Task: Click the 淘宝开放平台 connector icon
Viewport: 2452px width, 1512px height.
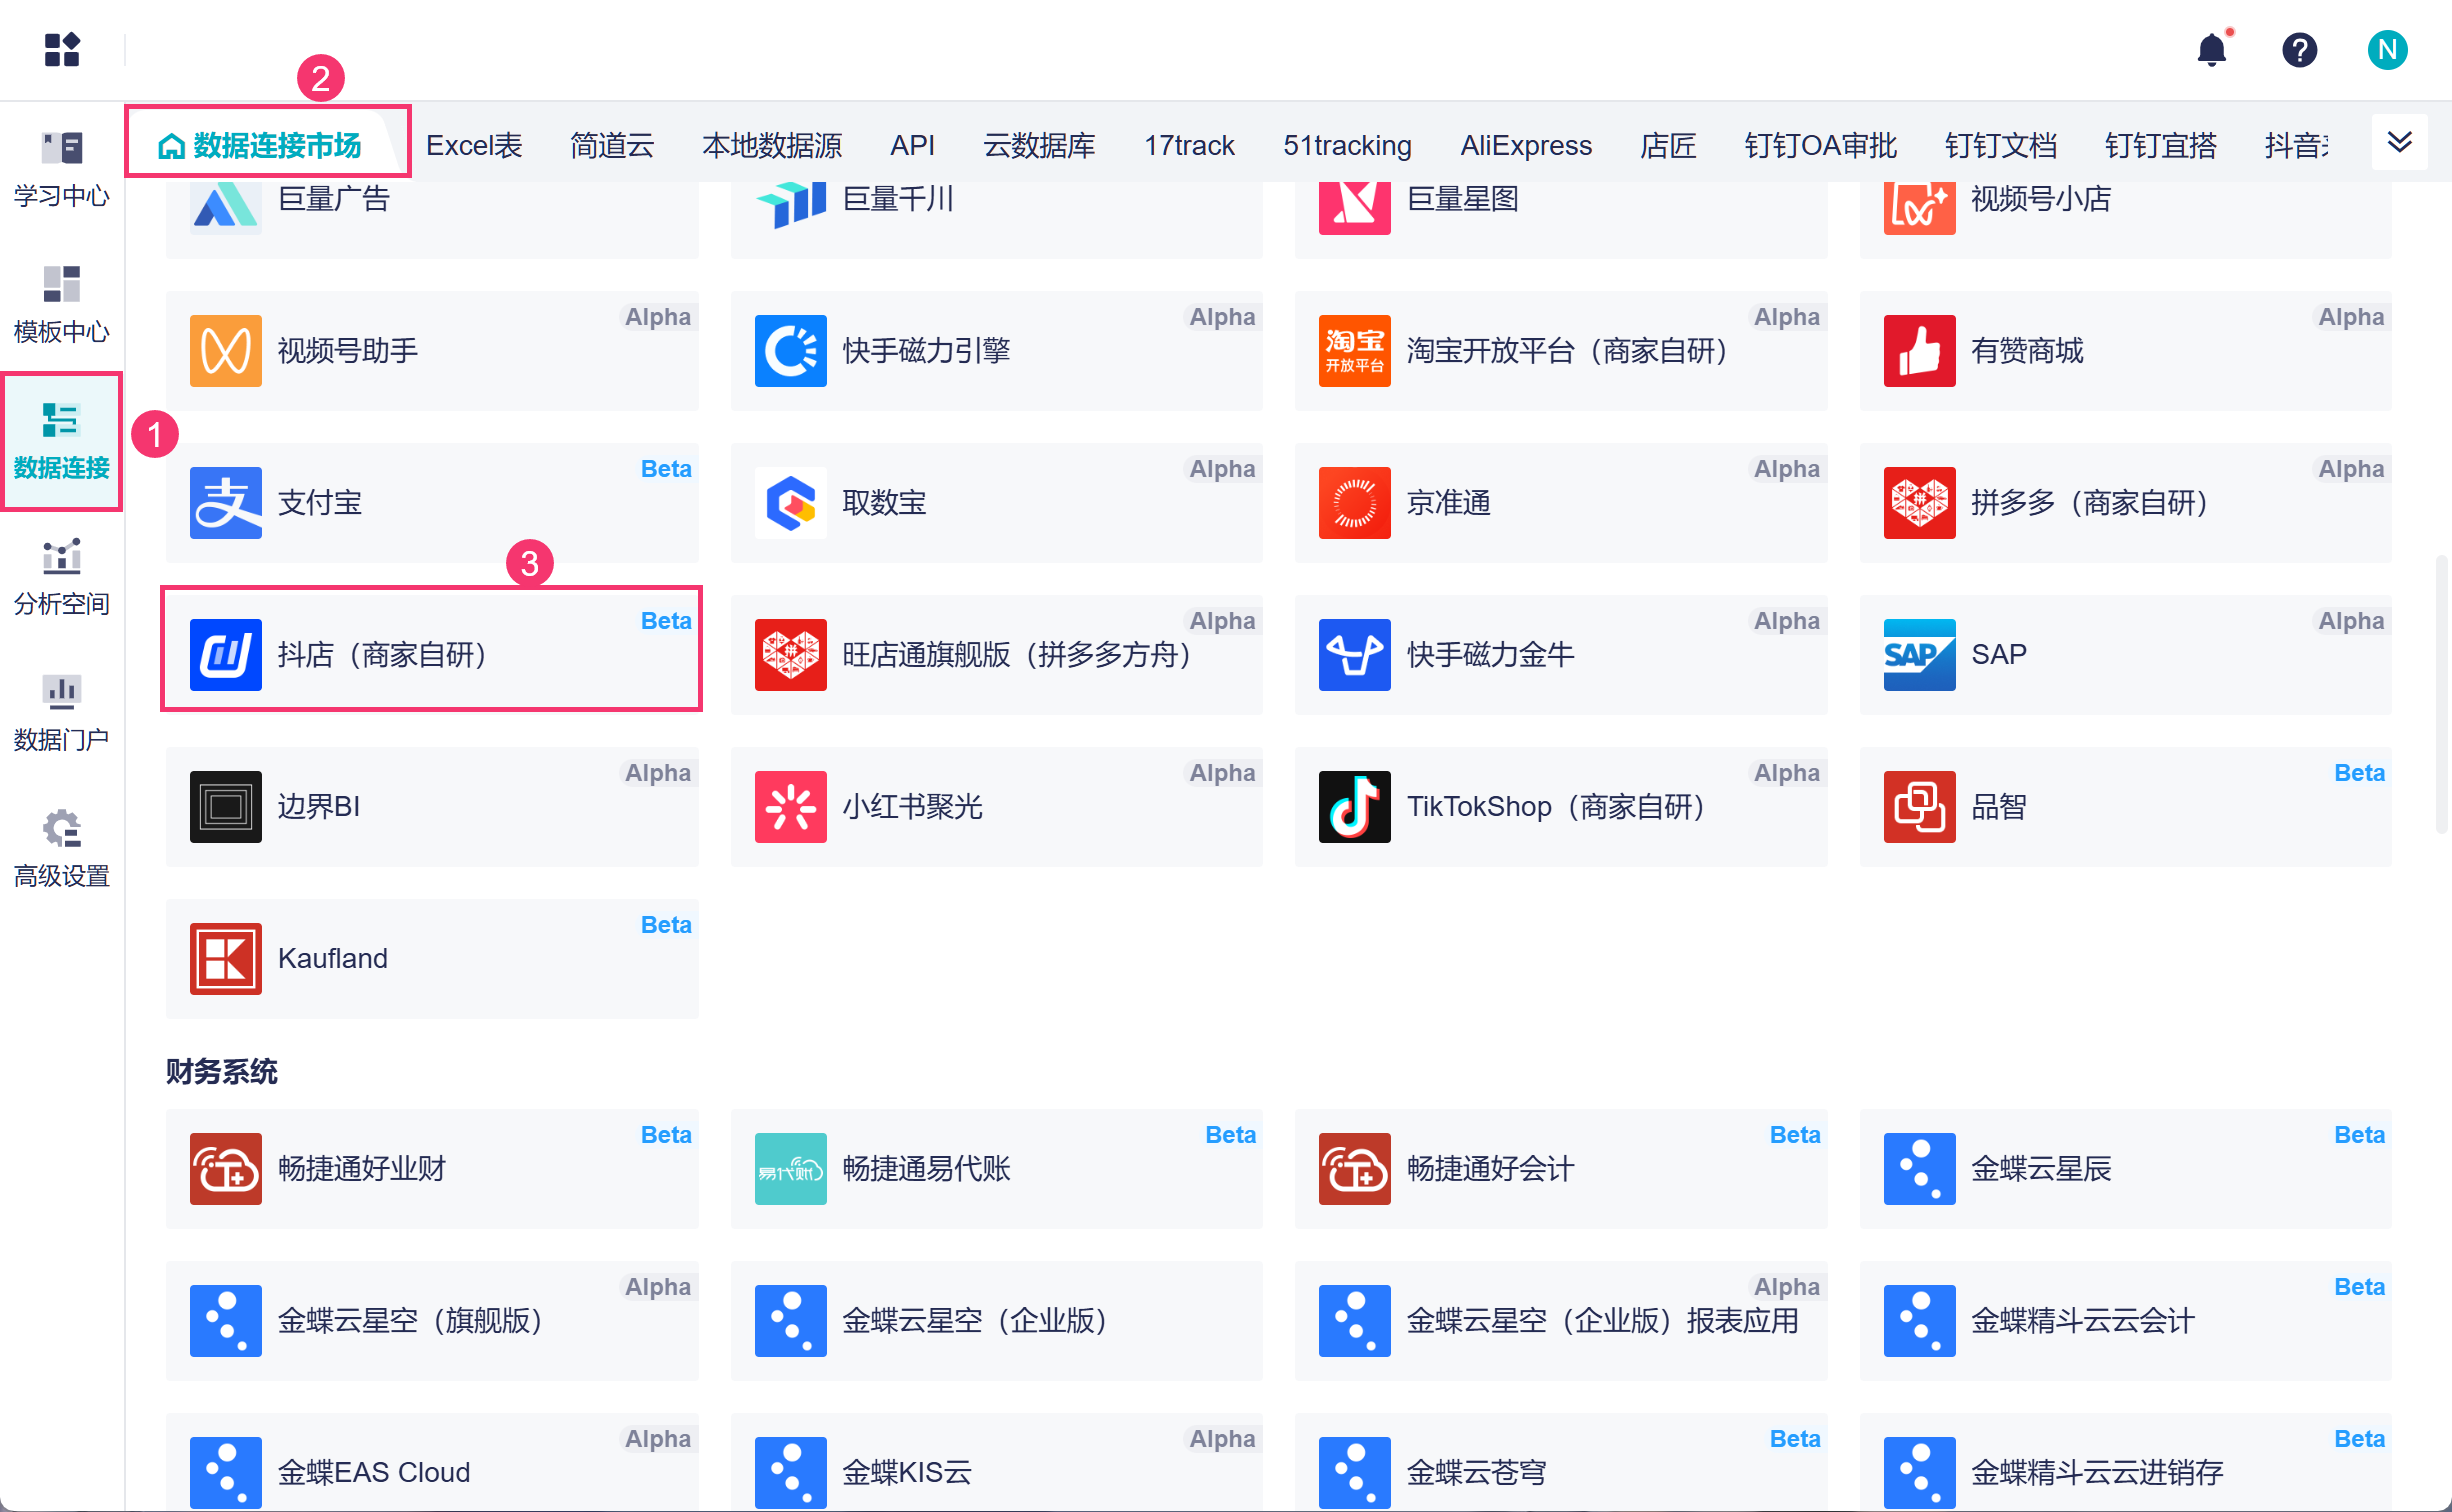Action: 1355,351
